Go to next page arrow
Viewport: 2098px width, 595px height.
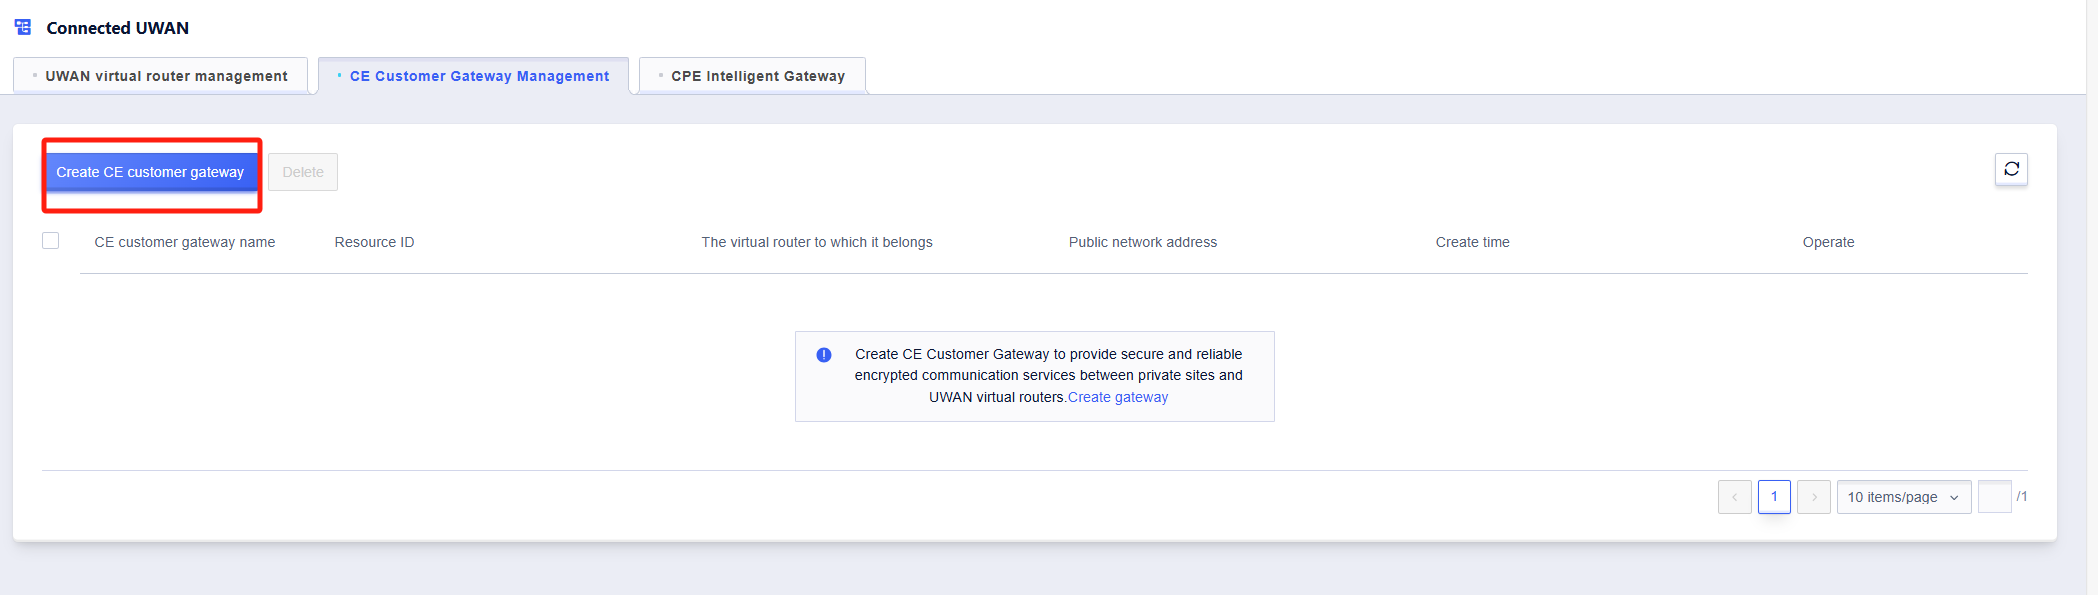[x=1814, y=497]
